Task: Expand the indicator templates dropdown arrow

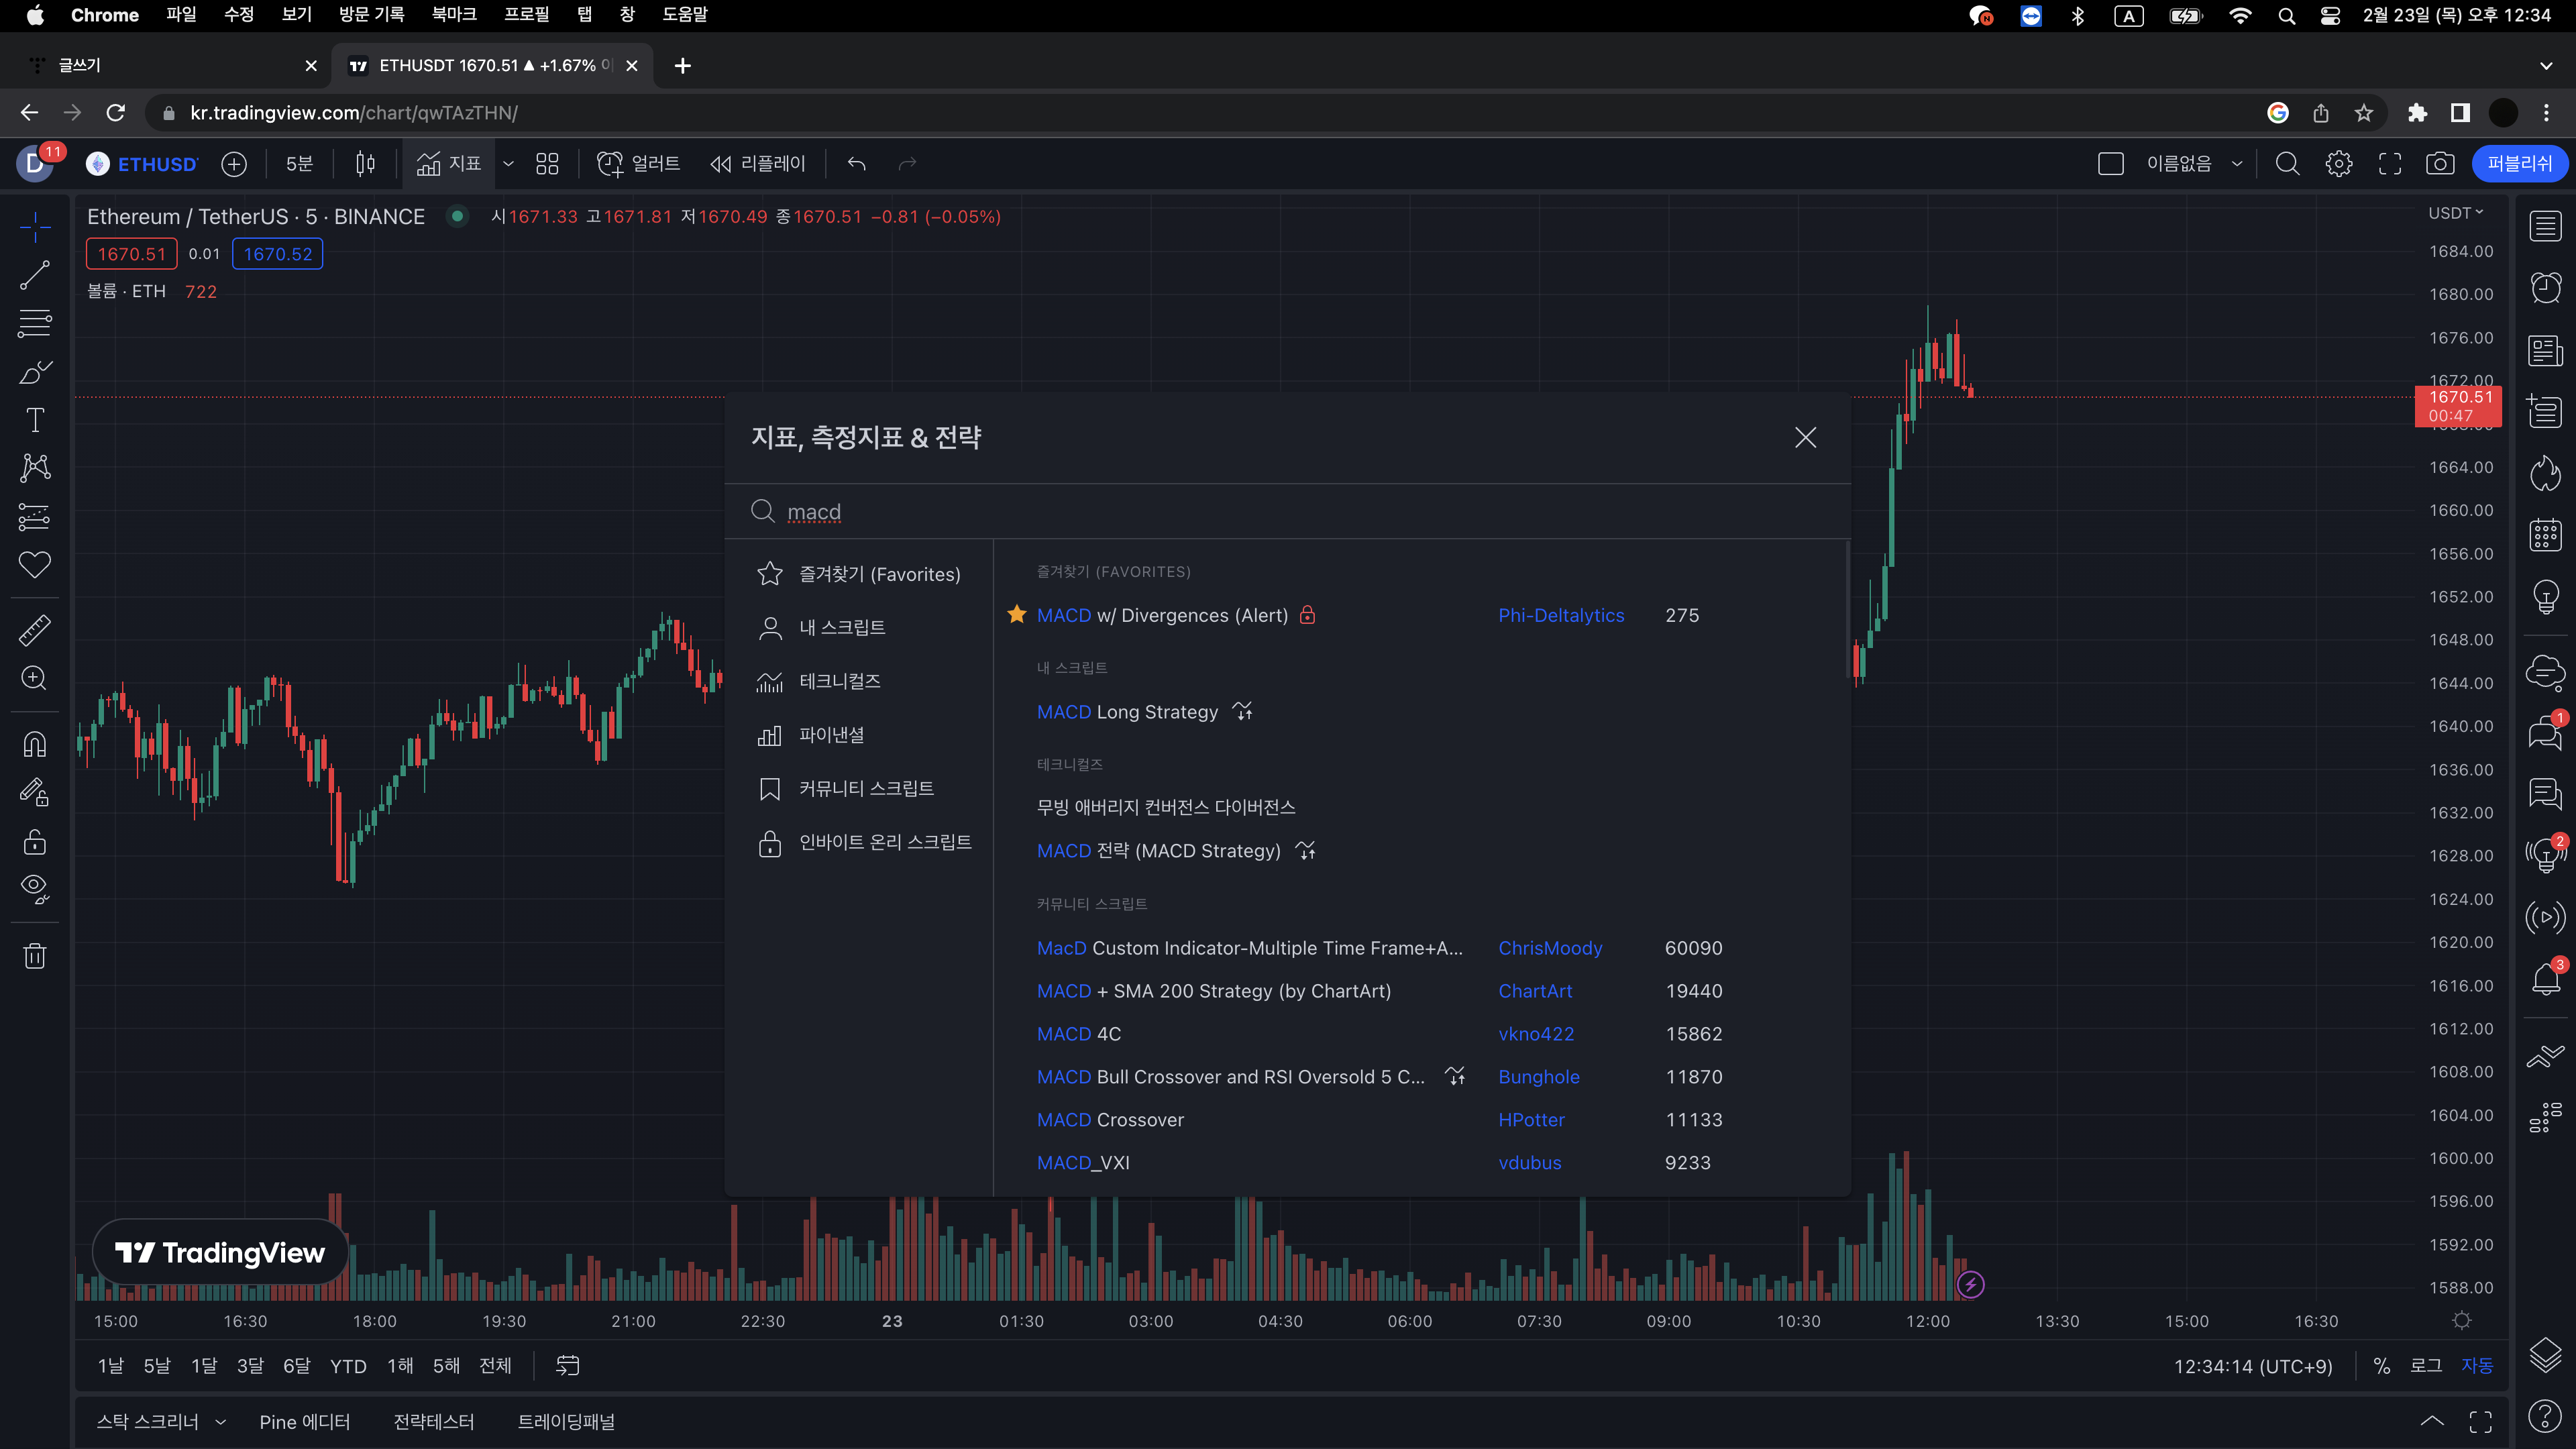Action: (508, 164)
